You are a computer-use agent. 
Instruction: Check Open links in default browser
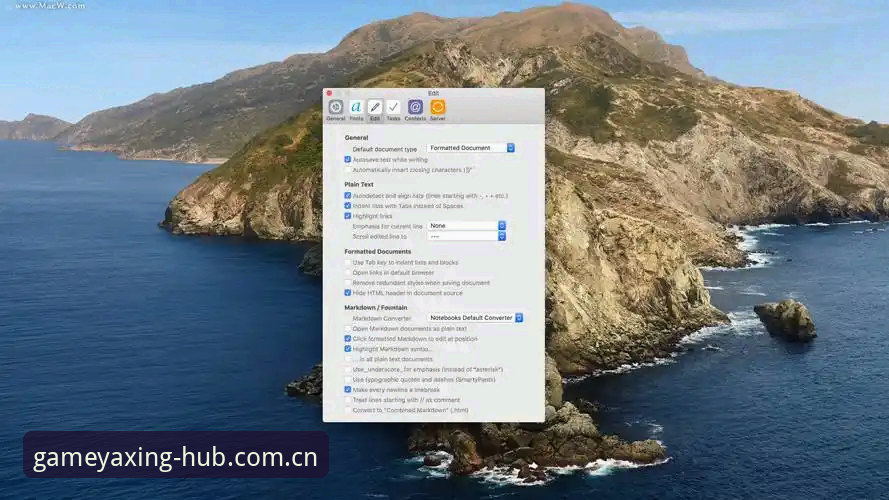coord(348,273)
